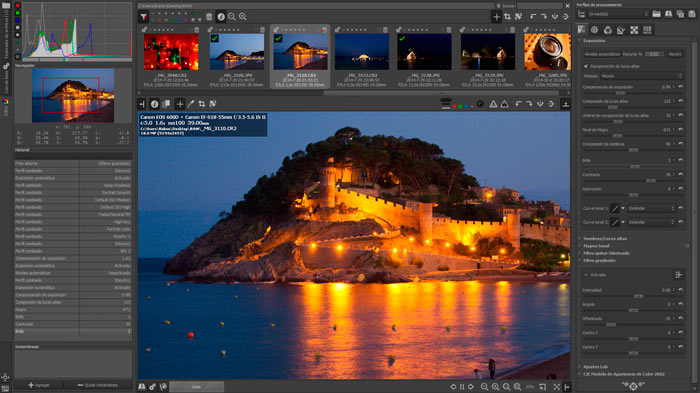Viewport: 700px width, 393px height.
Task: Open Curva tonal 2 mode dropdown
Action: (x=651, y=222)
